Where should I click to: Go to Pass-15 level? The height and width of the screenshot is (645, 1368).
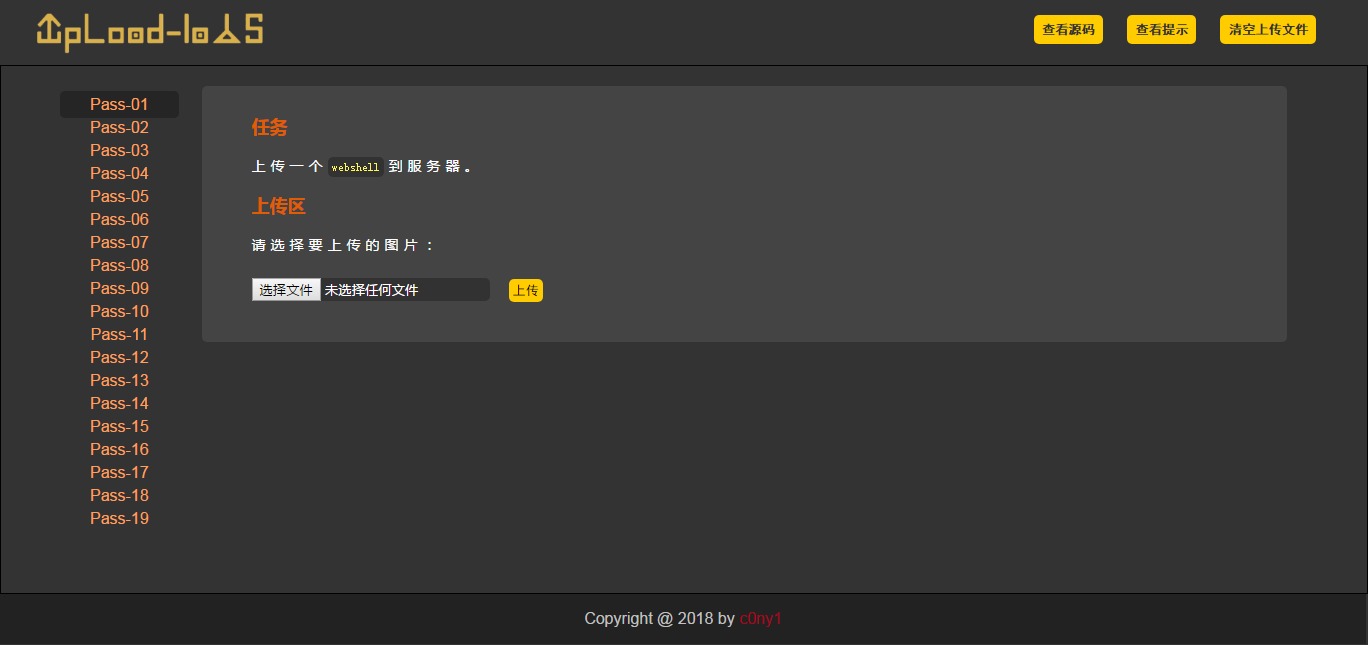119,426
